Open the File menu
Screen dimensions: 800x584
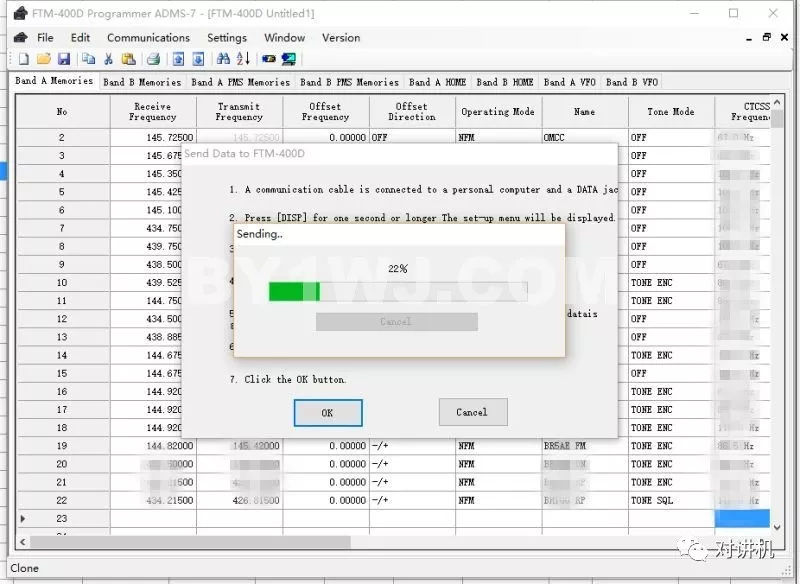pyautogui.click(x=45, y=38)
